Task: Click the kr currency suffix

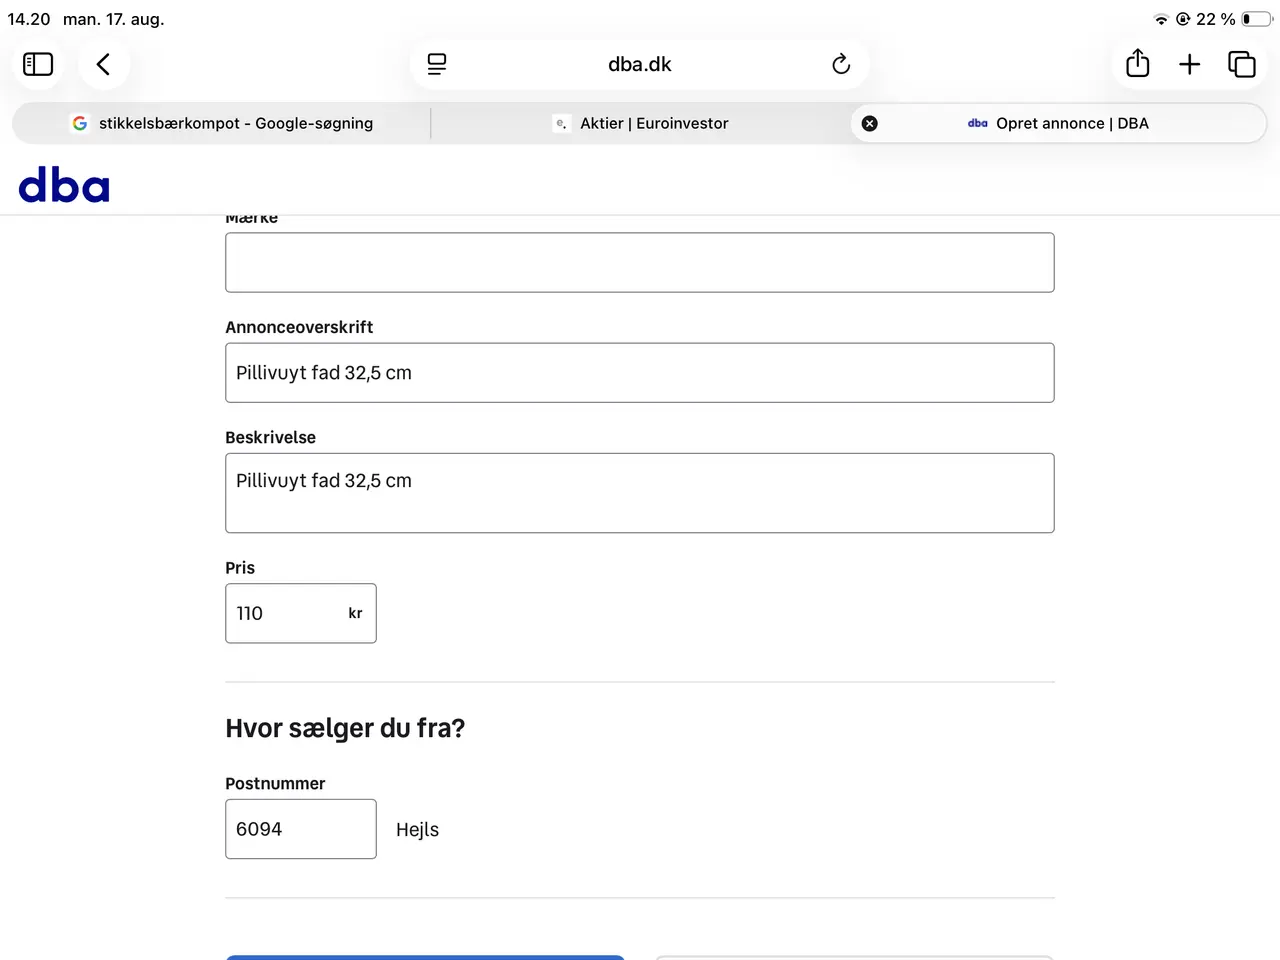Action: [355, 613]
